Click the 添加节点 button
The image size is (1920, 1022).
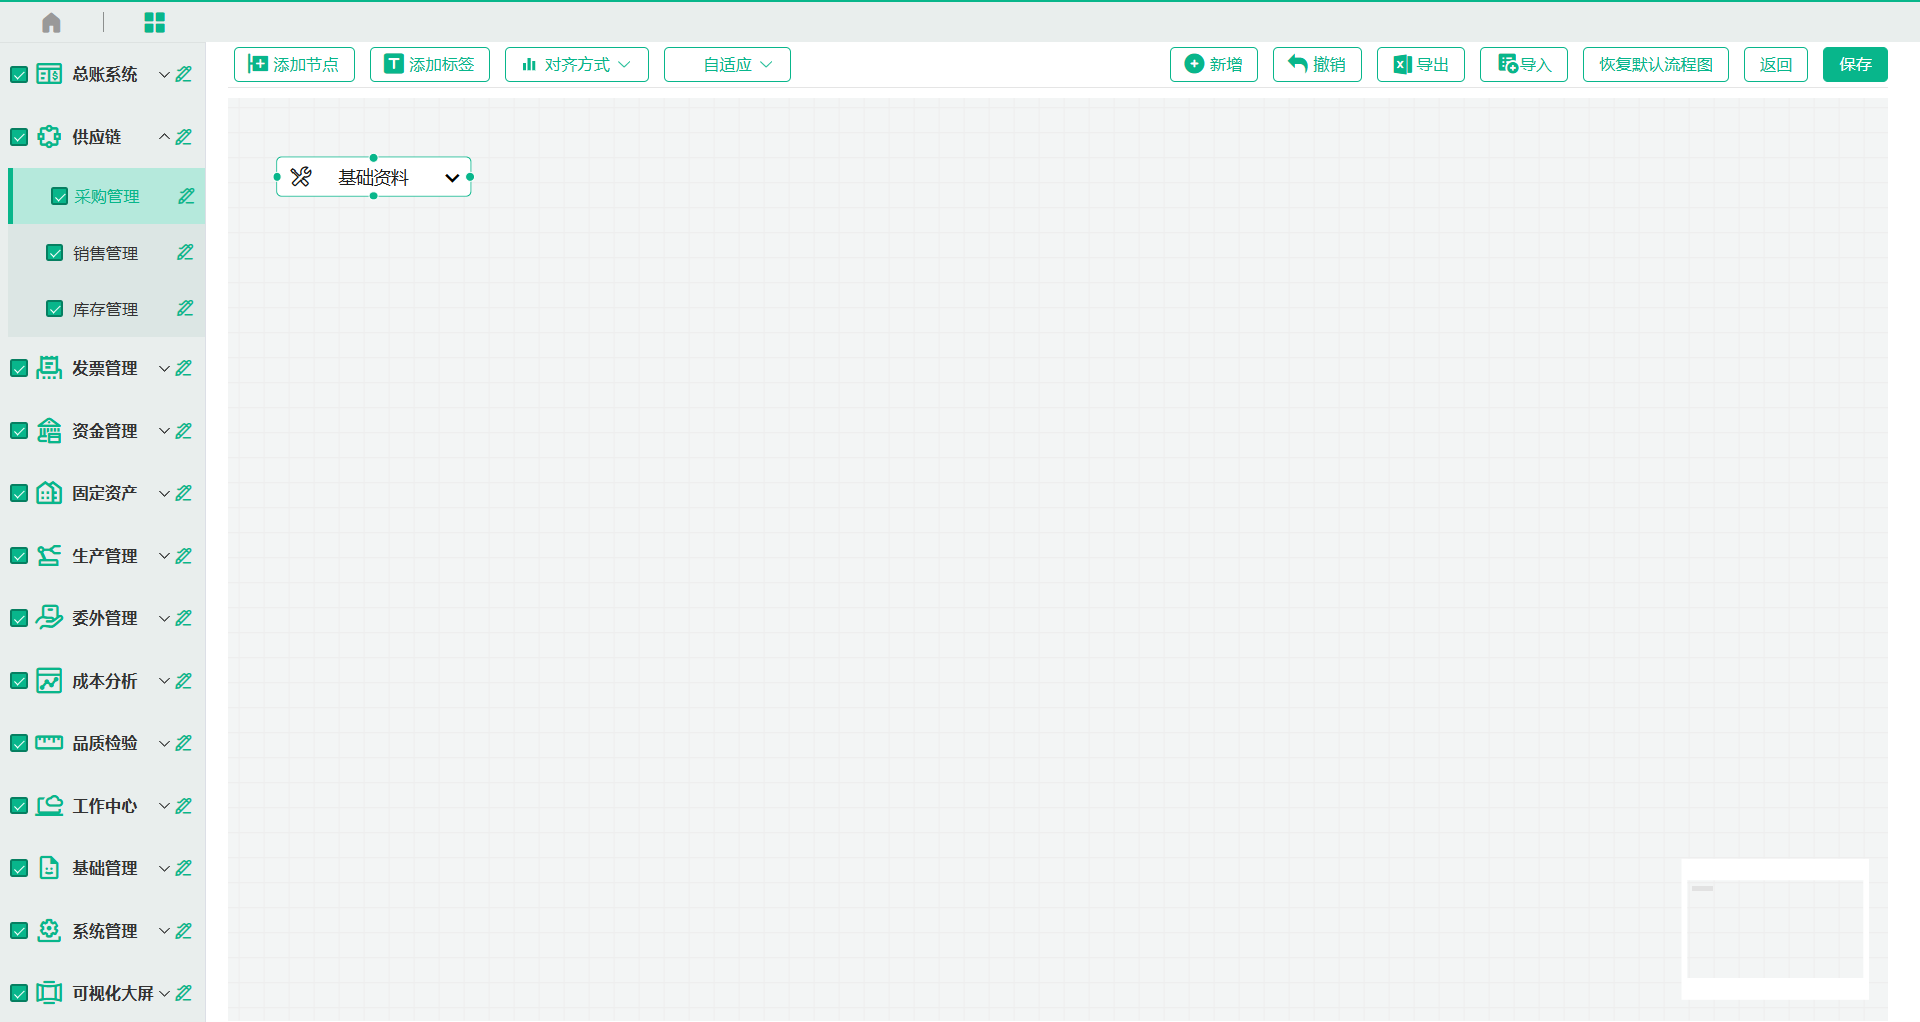click(x=294, y=64)
